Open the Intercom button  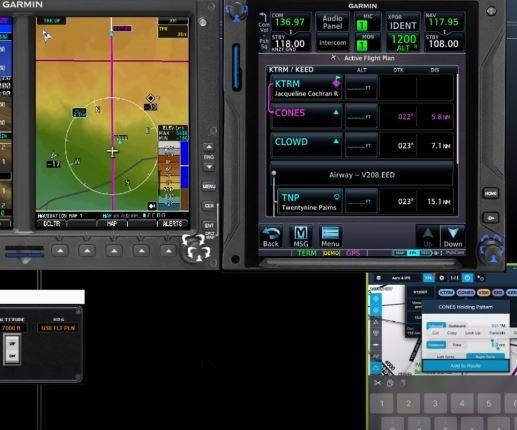click(x=332, y=43)
